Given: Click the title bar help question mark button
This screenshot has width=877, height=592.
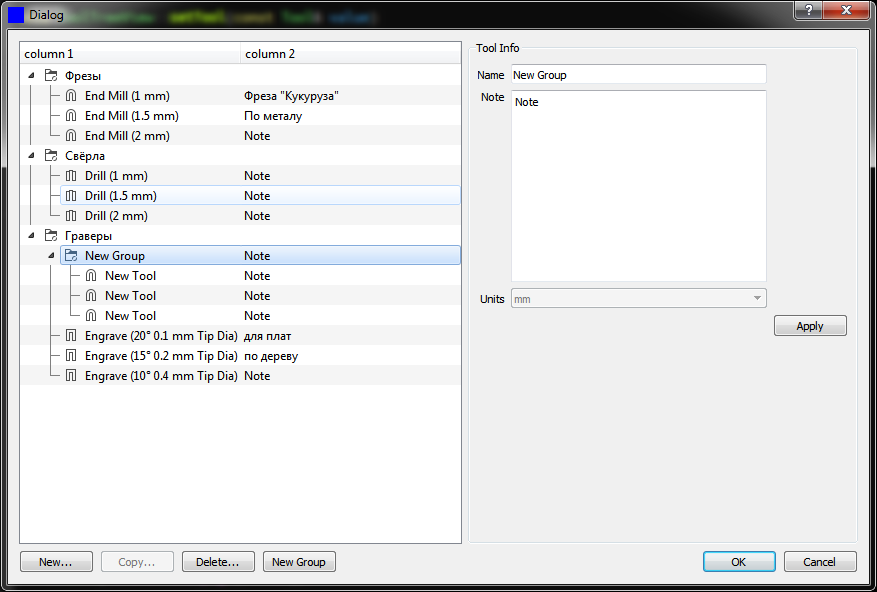Looking at the screenshot, I should click(808, 10).
